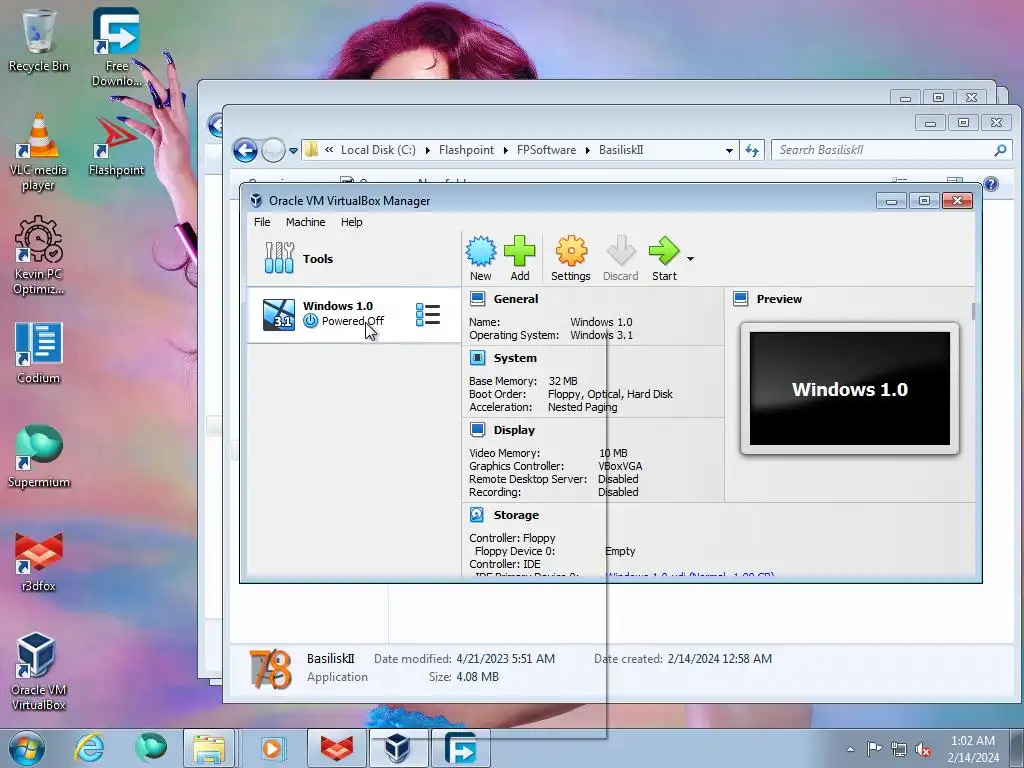Click muted volume speaker tray icon
This screenshot has height=768, width=1024.
tap(923, 749)
